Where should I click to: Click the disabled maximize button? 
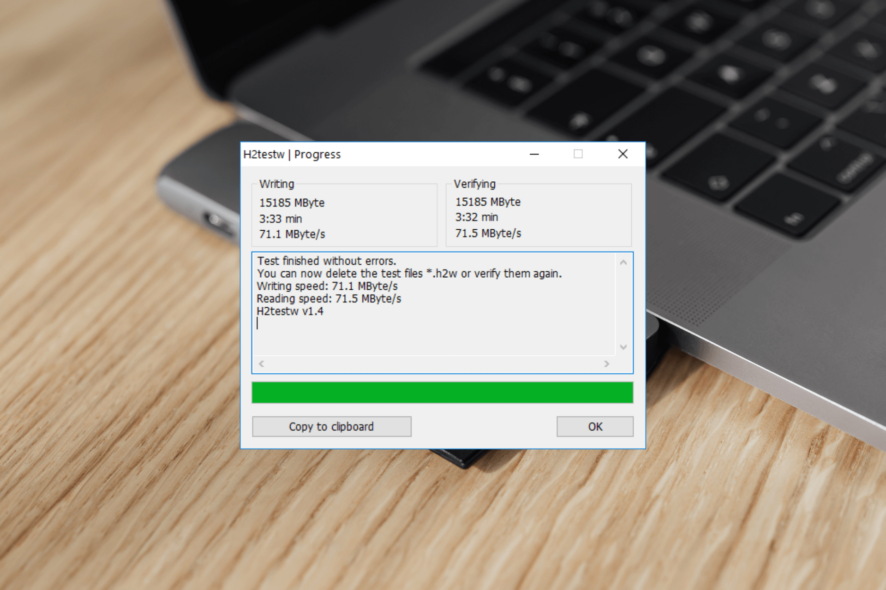click(x=578, y=154)
